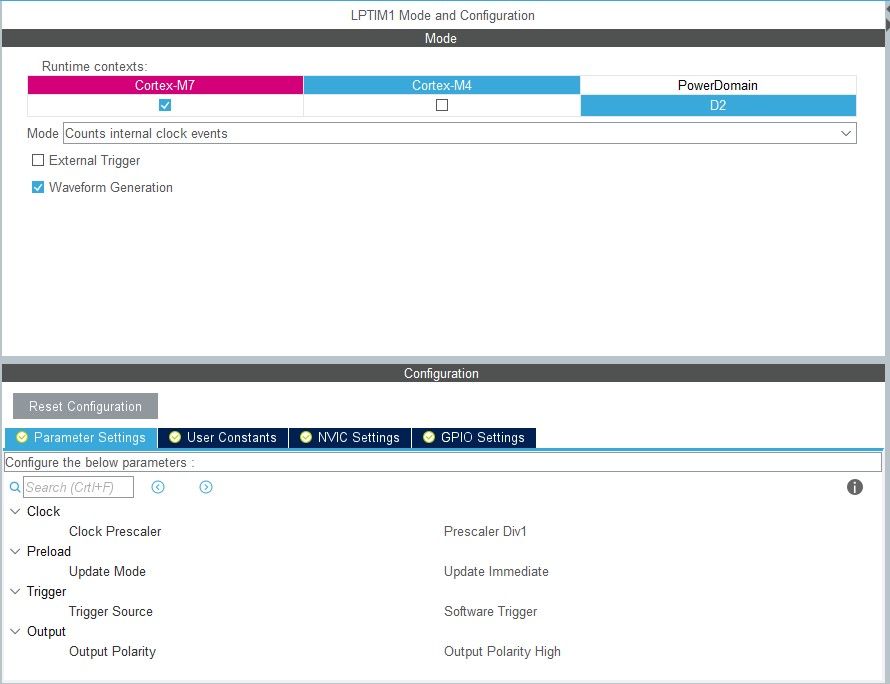Change the Update Immediate value
This screenshot has height=684, width=890.
click(x=496, y=572)
